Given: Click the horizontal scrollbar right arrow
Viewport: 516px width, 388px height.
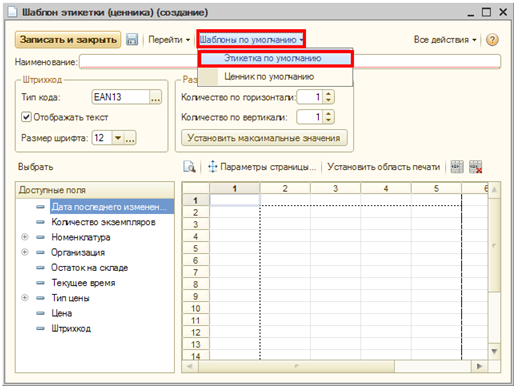Looking at the screenshot, I should point(479,366).
